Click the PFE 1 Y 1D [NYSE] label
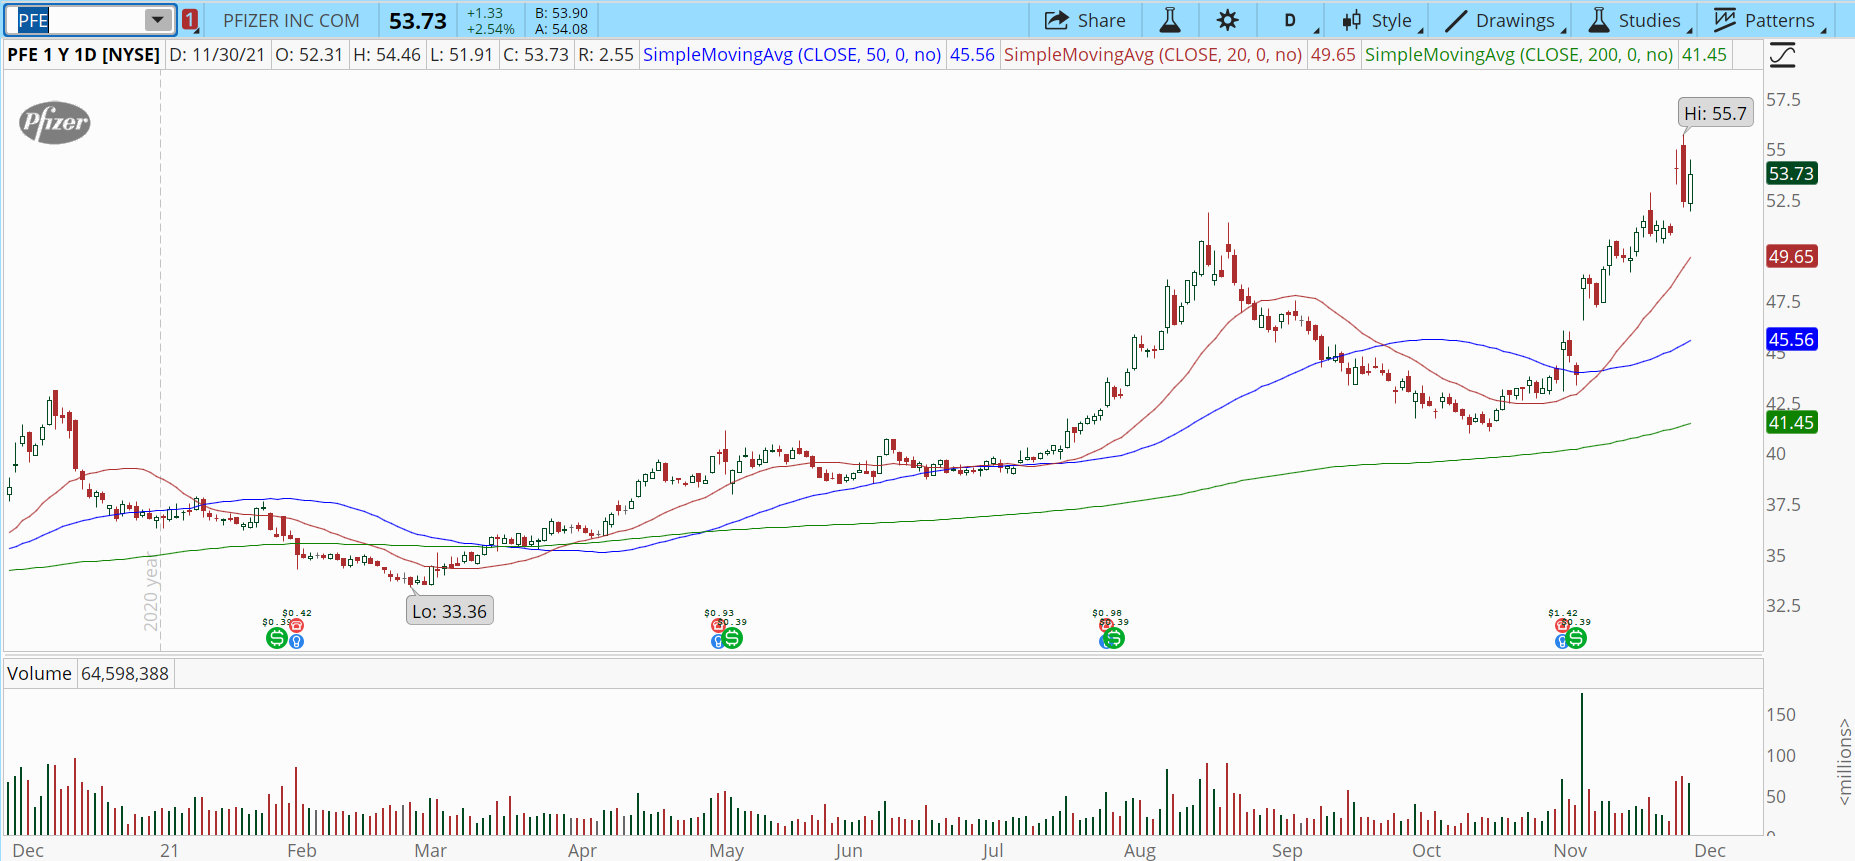Viewport: 1855px width, 861px height. point(83,55)
